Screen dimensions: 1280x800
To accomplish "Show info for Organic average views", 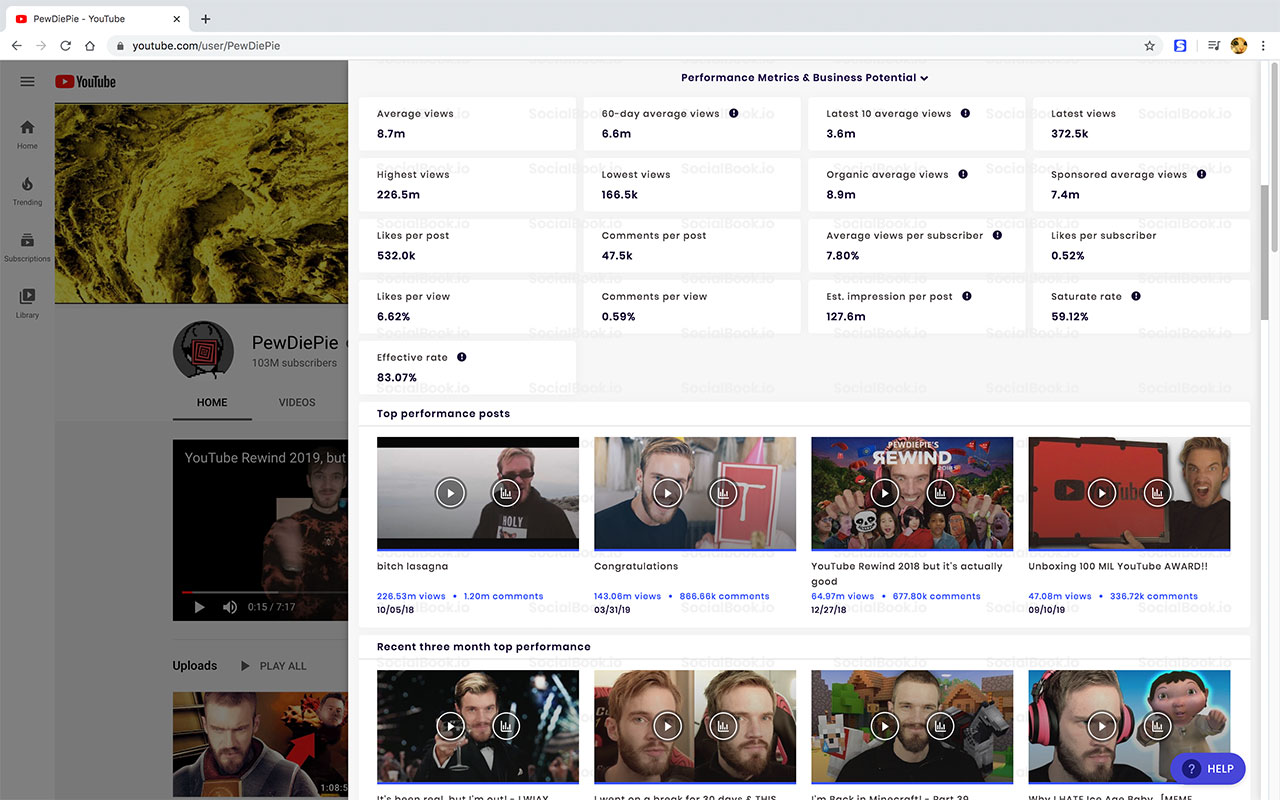I will click(963, 174).
